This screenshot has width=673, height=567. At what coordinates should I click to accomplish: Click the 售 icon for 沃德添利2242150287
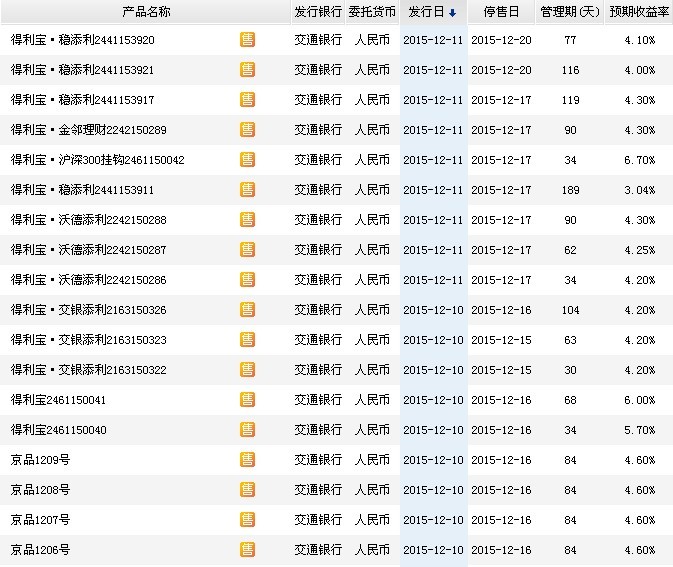pos(247,250)
